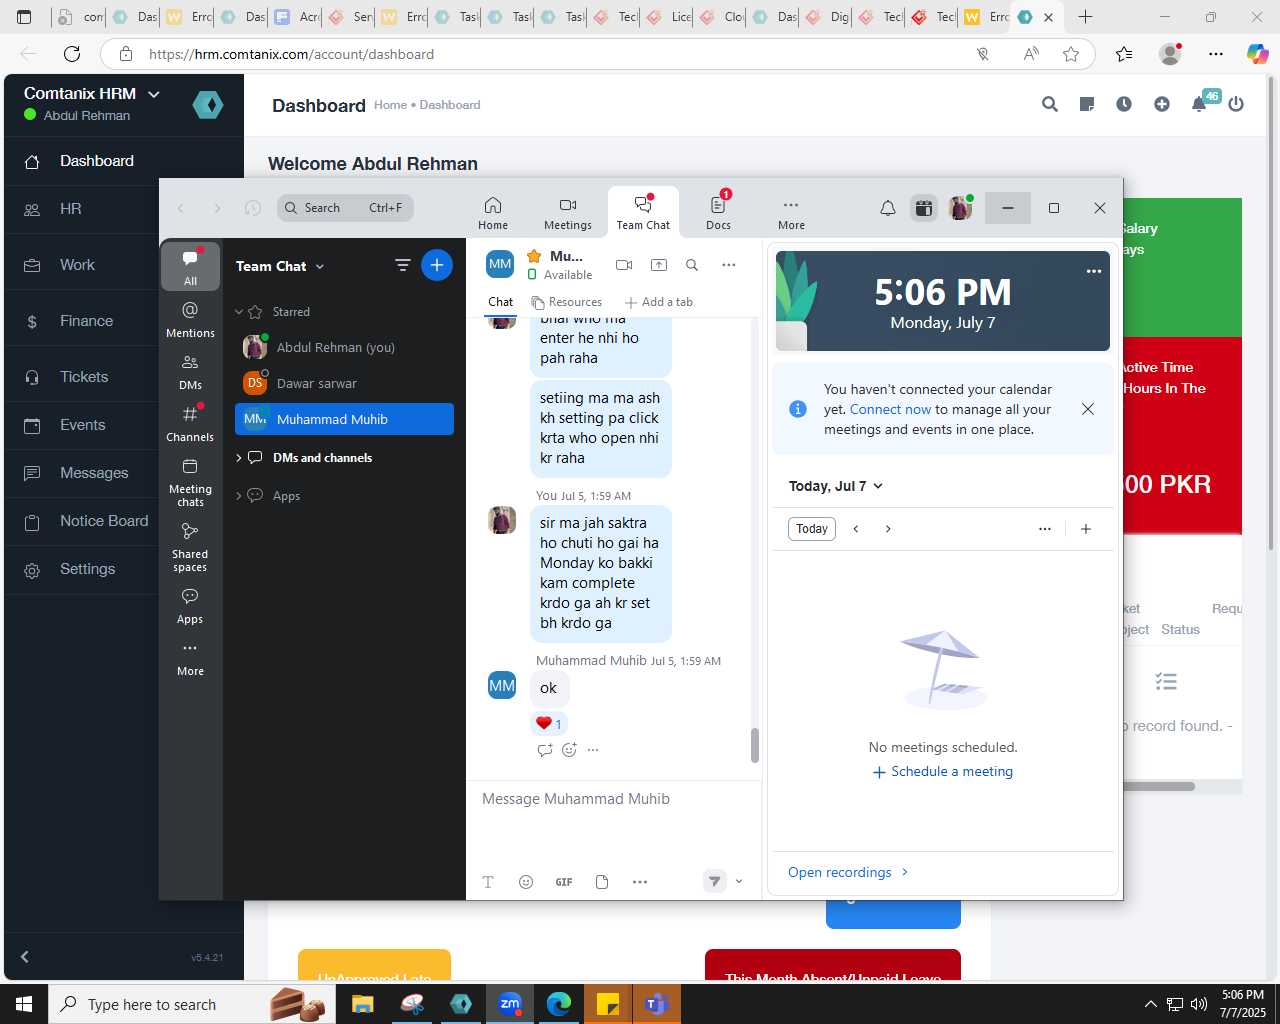This screenshot has width=1280, height=1024.
Task: Open Channels in the Zoom sidebar
Action: (x=190, y=424)
